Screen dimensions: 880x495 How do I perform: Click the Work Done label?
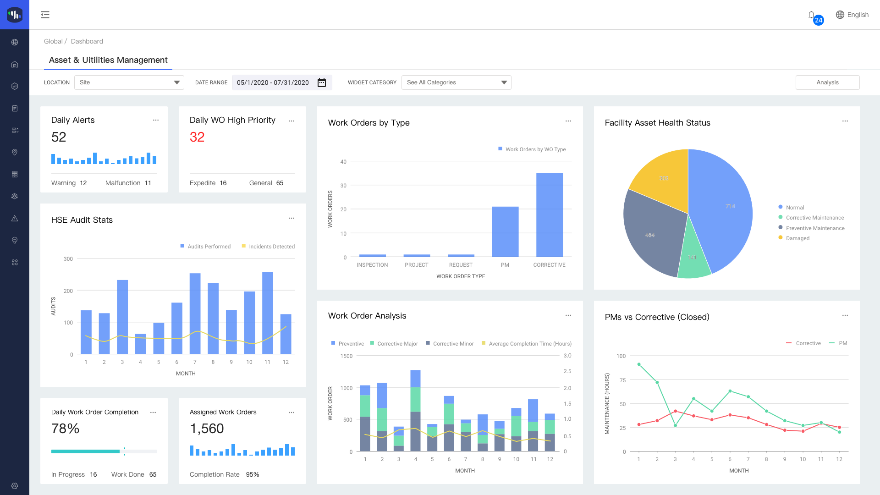127,475
